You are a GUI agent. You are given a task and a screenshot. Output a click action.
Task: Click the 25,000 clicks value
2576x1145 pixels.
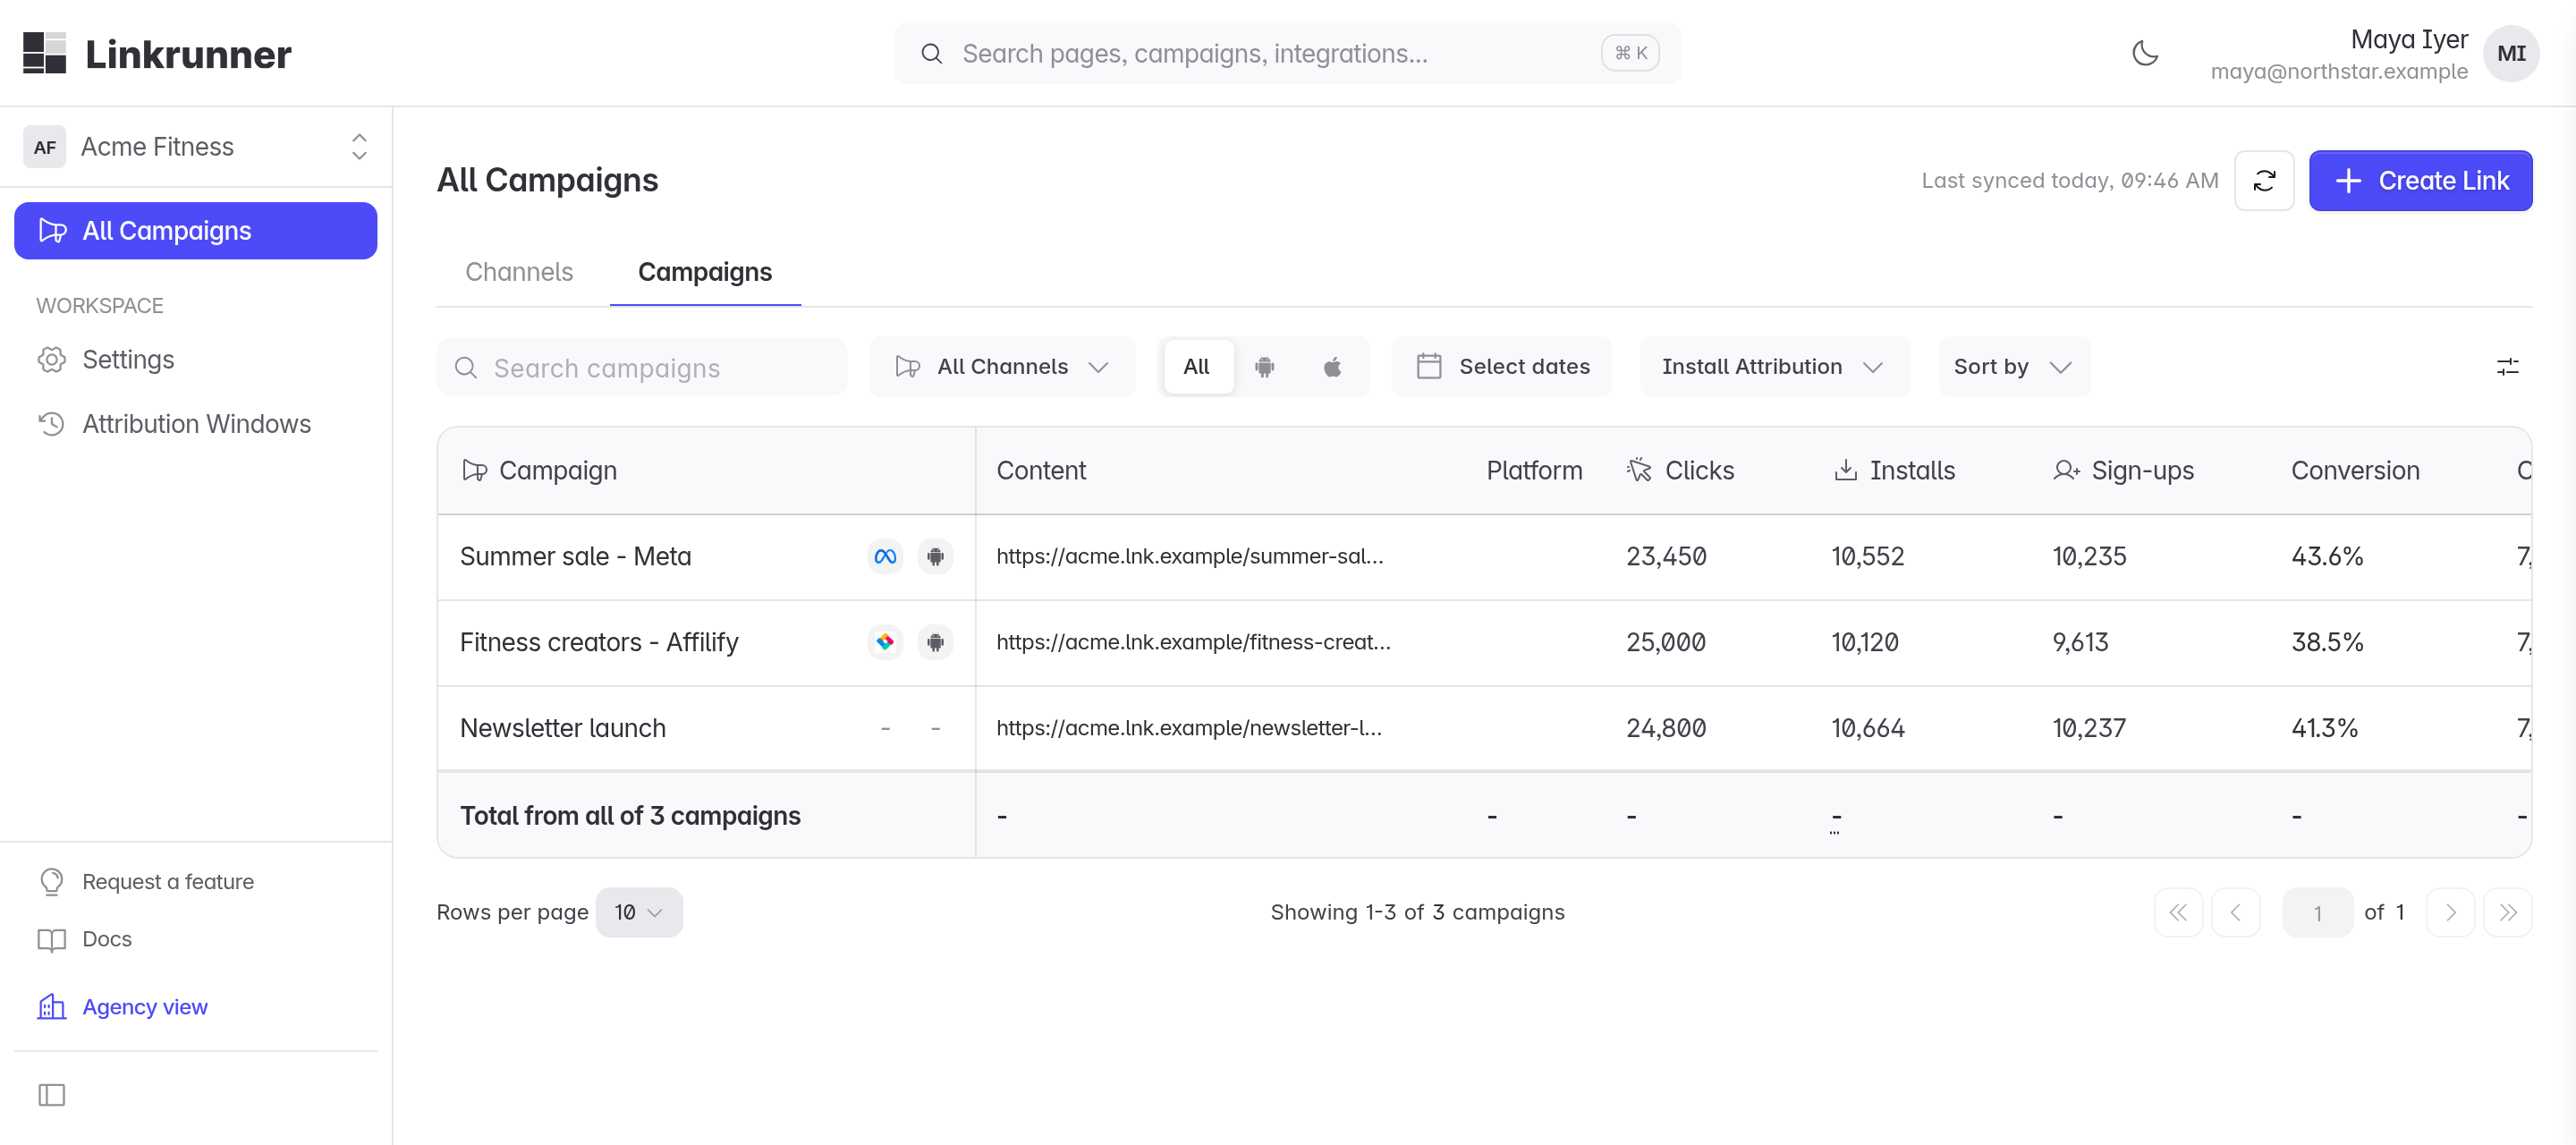tap(1666, 642)
